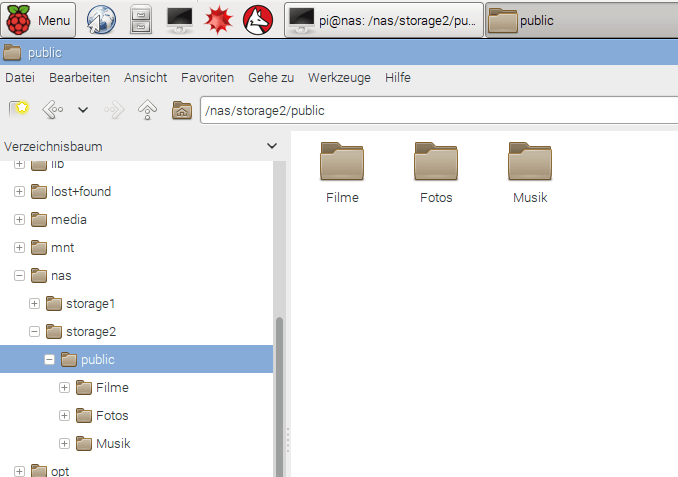Open the Datei menu
678x477 pixels.
coord(19,77)
